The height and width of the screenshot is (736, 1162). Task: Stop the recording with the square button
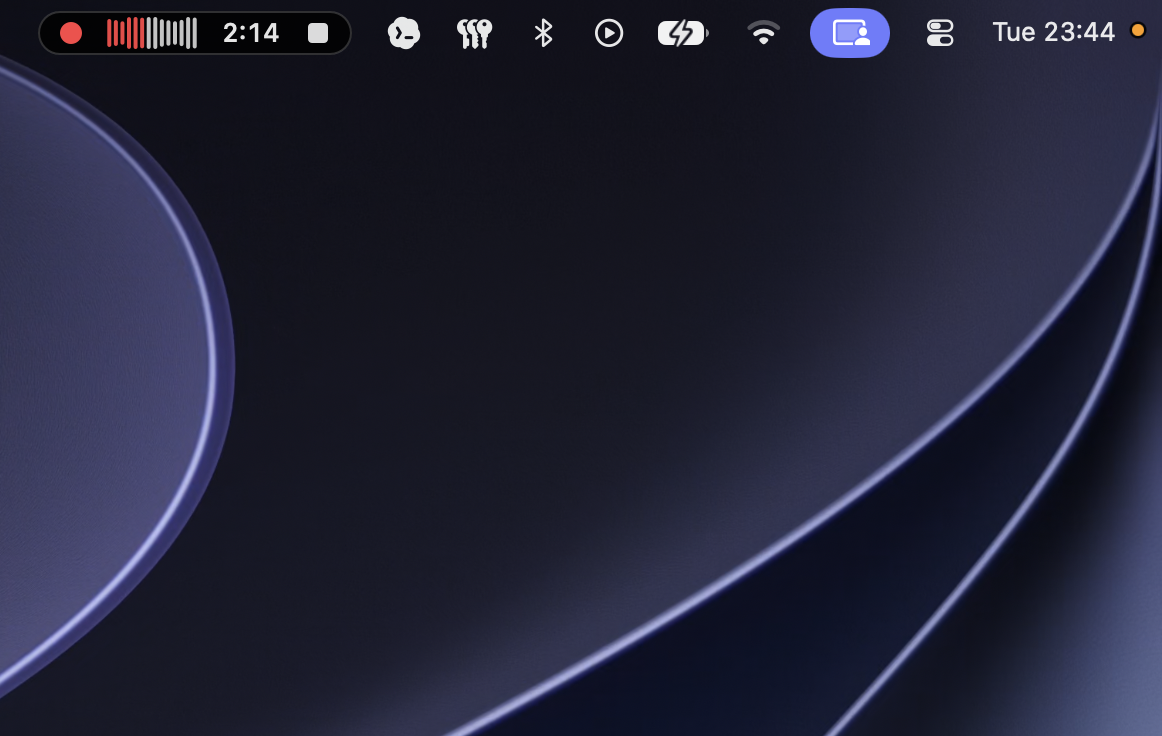tap(318, 33)
